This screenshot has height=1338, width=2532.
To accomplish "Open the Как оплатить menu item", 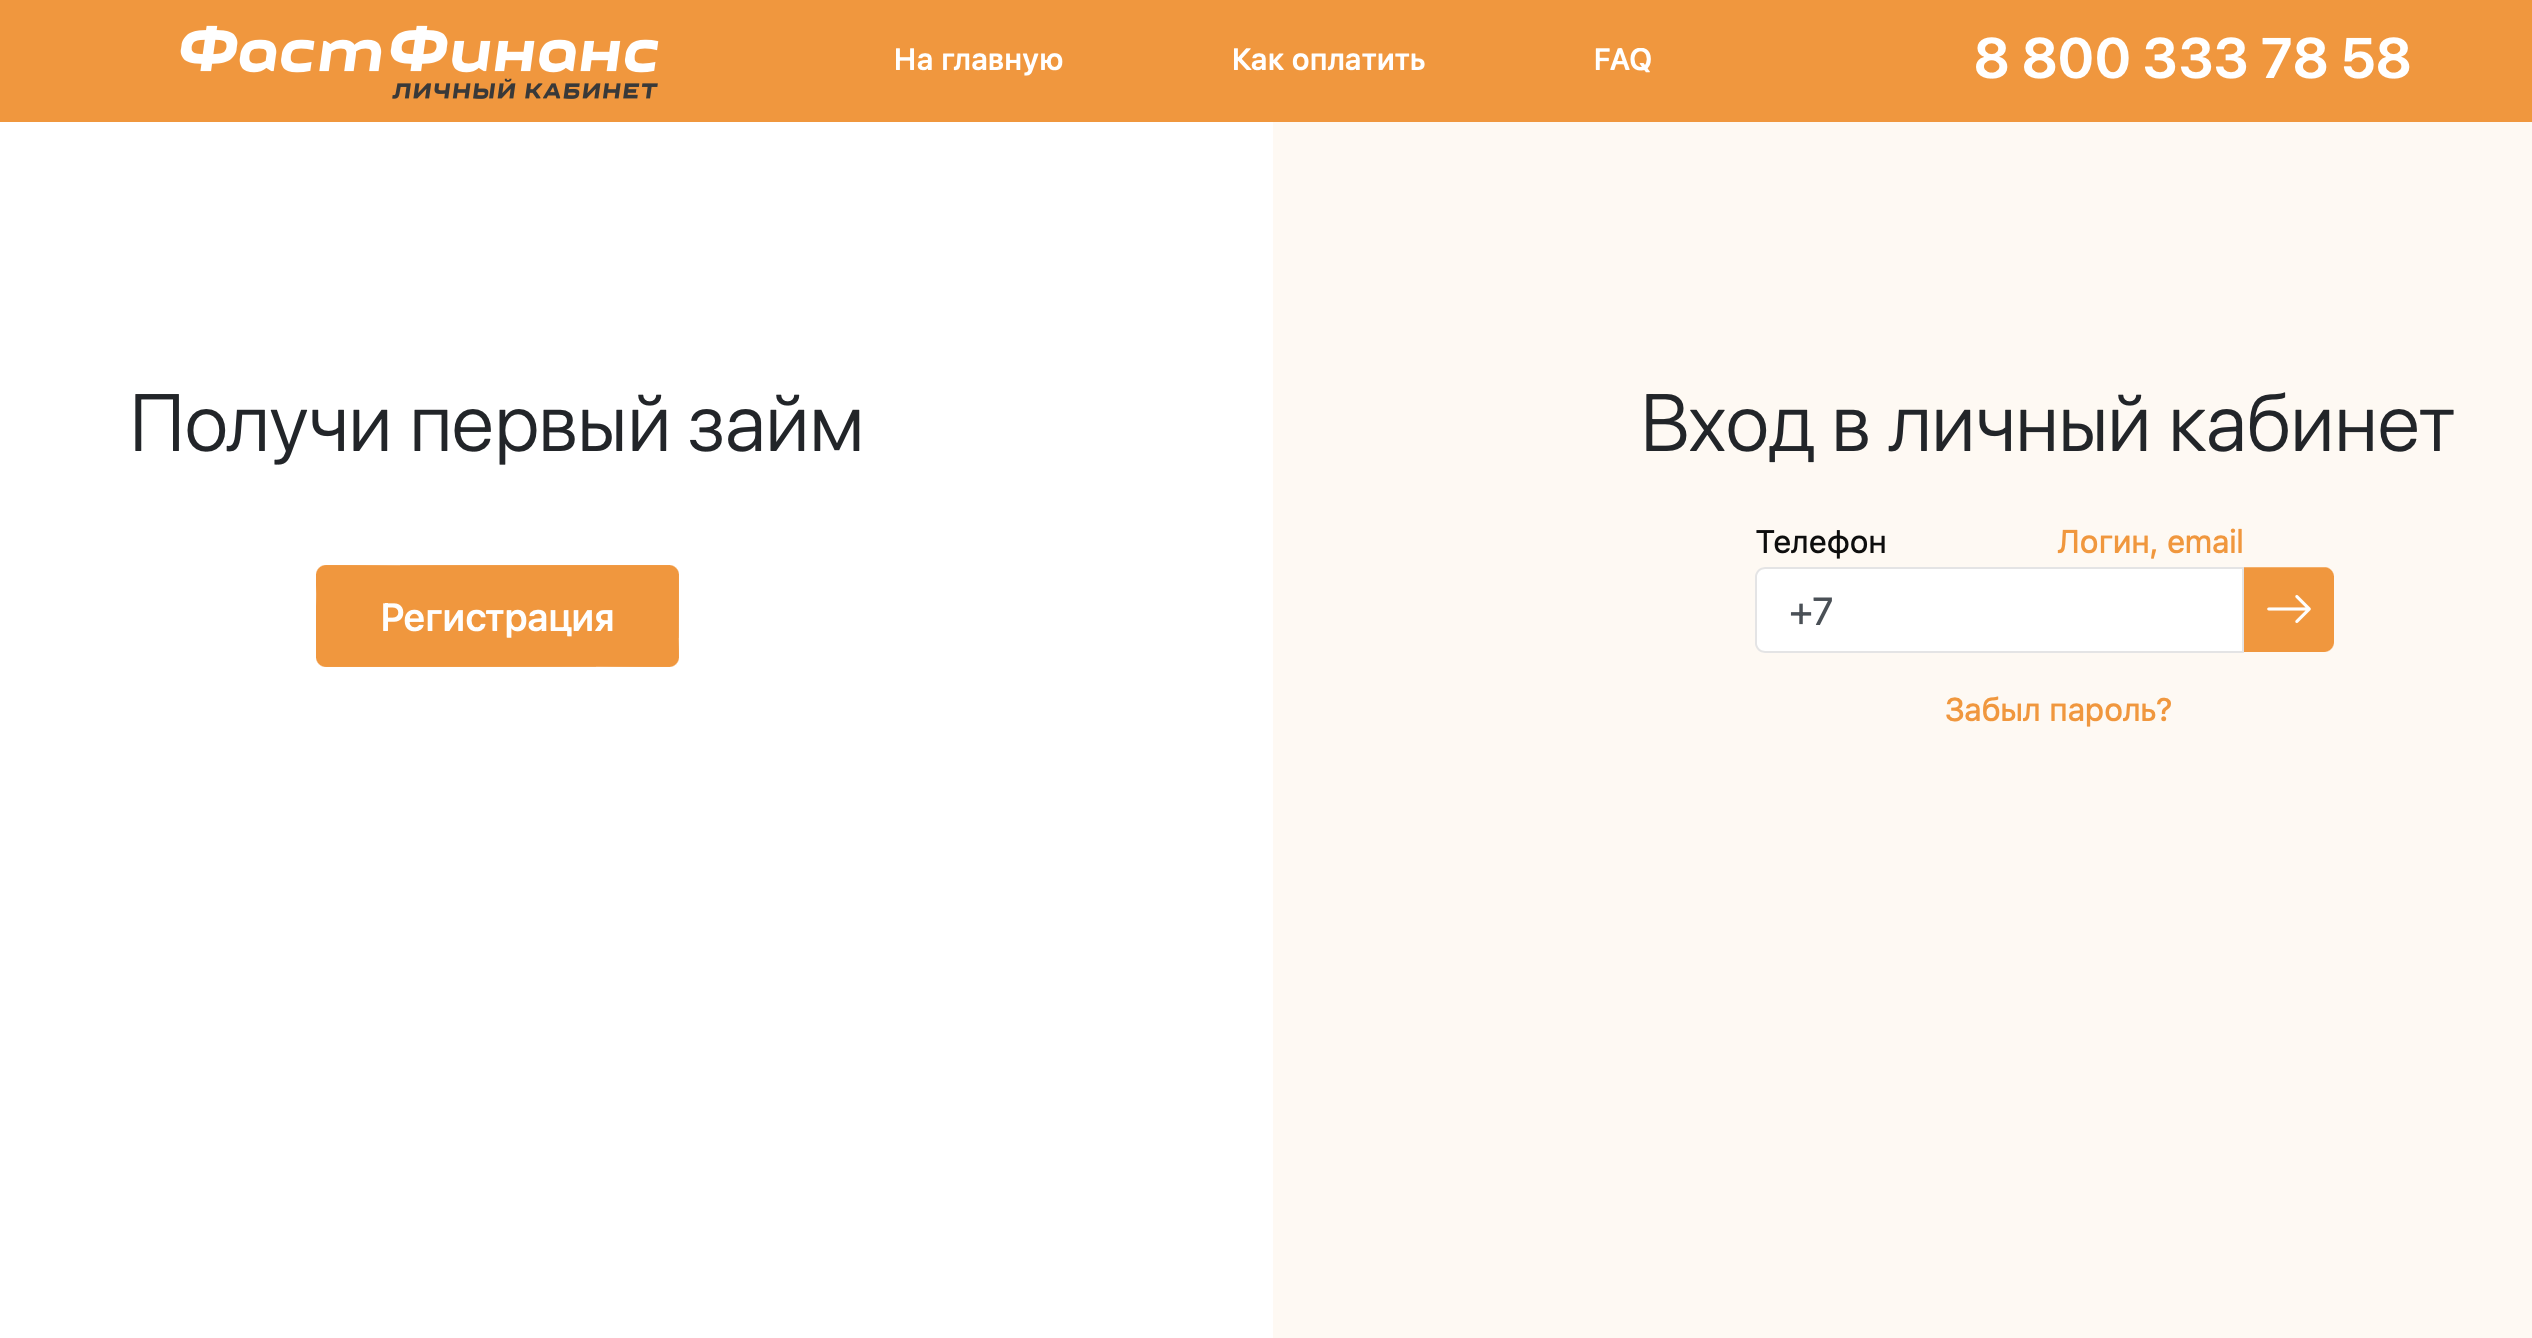I will (x=1328, y=60).
